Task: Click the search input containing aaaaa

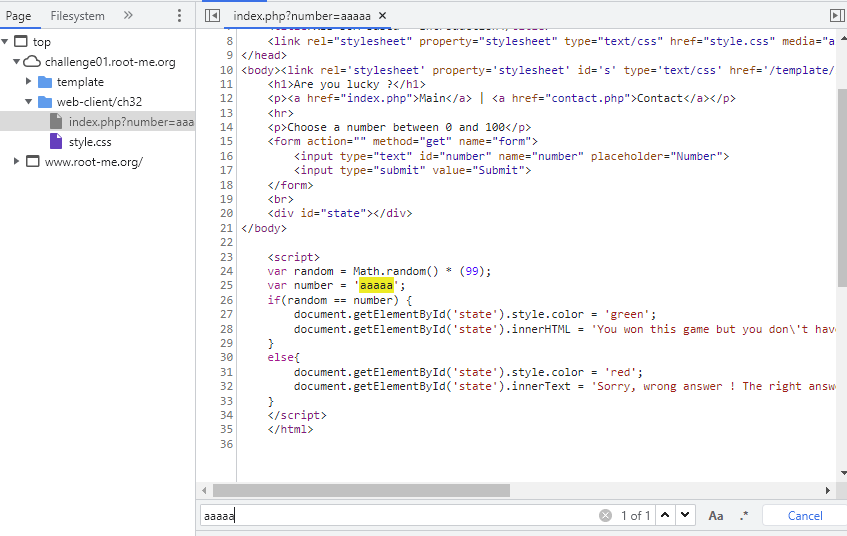Action: tap(399, 515)
